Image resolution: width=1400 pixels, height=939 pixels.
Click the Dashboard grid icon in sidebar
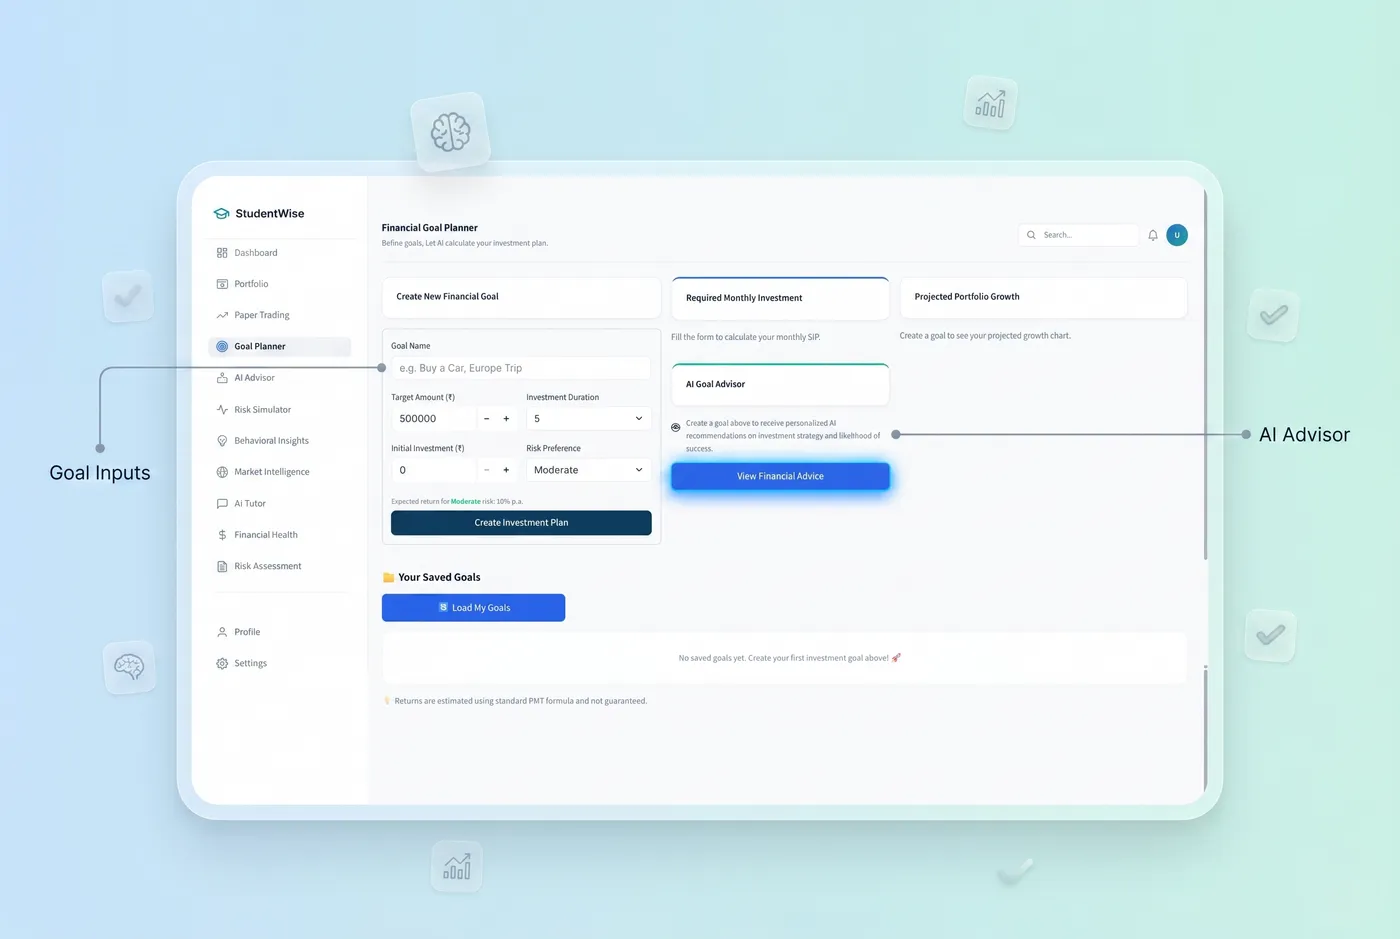(x=222, y=253)
